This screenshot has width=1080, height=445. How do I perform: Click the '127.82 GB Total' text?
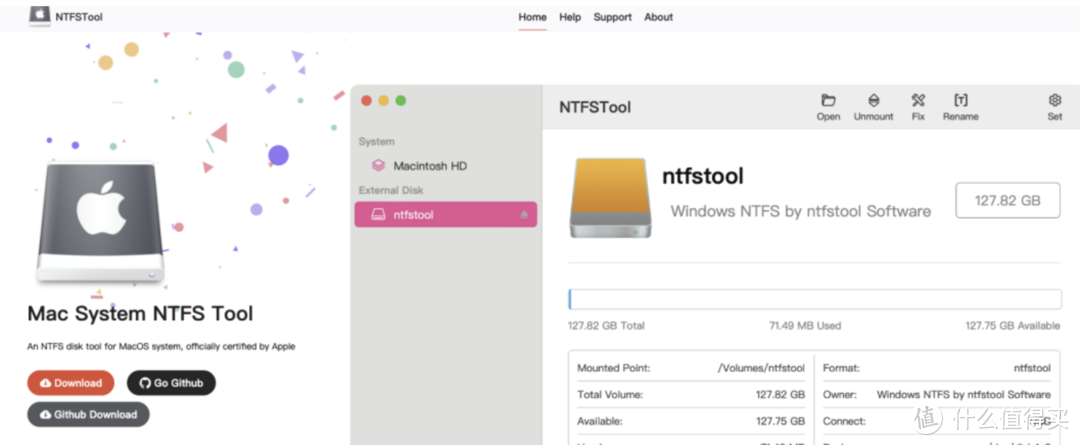click(x=606, y=326)
